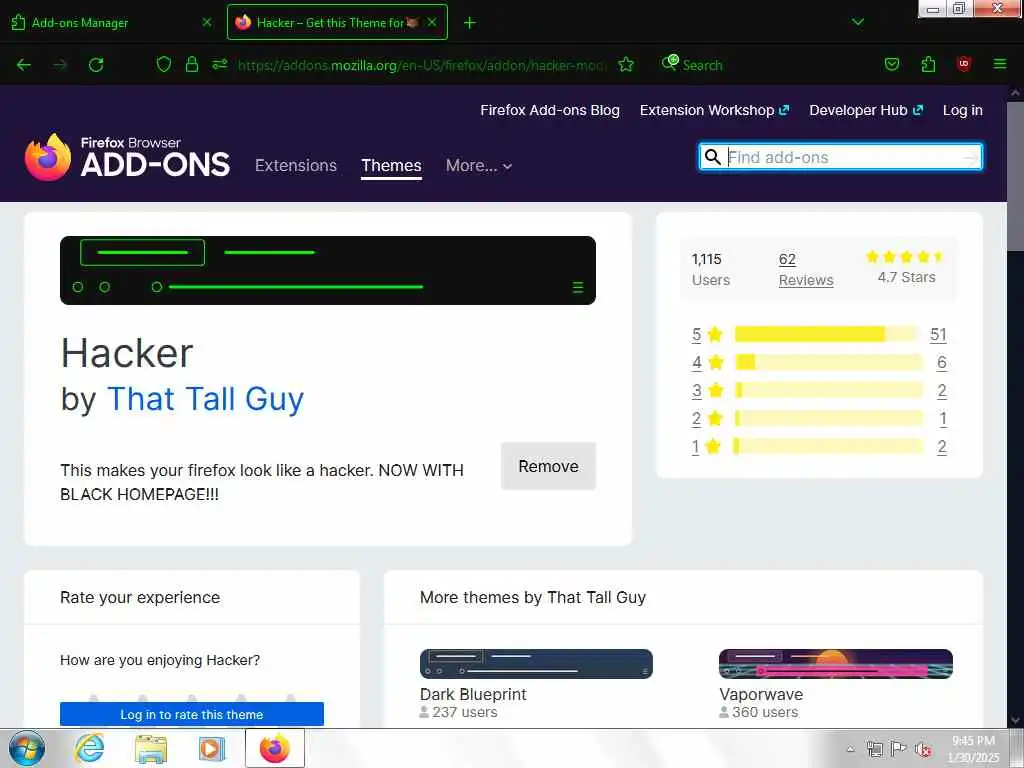1024x768 pixels.
Task: Click the muted volume tray icon
Action: pyautogui.click(x=923, y=749)
